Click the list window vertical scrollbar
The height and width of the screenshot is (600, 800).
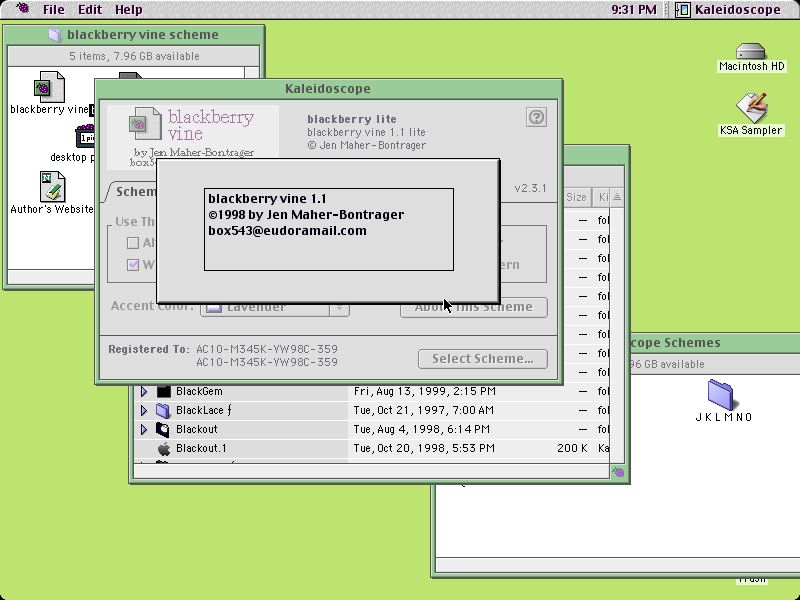[617, 337]
